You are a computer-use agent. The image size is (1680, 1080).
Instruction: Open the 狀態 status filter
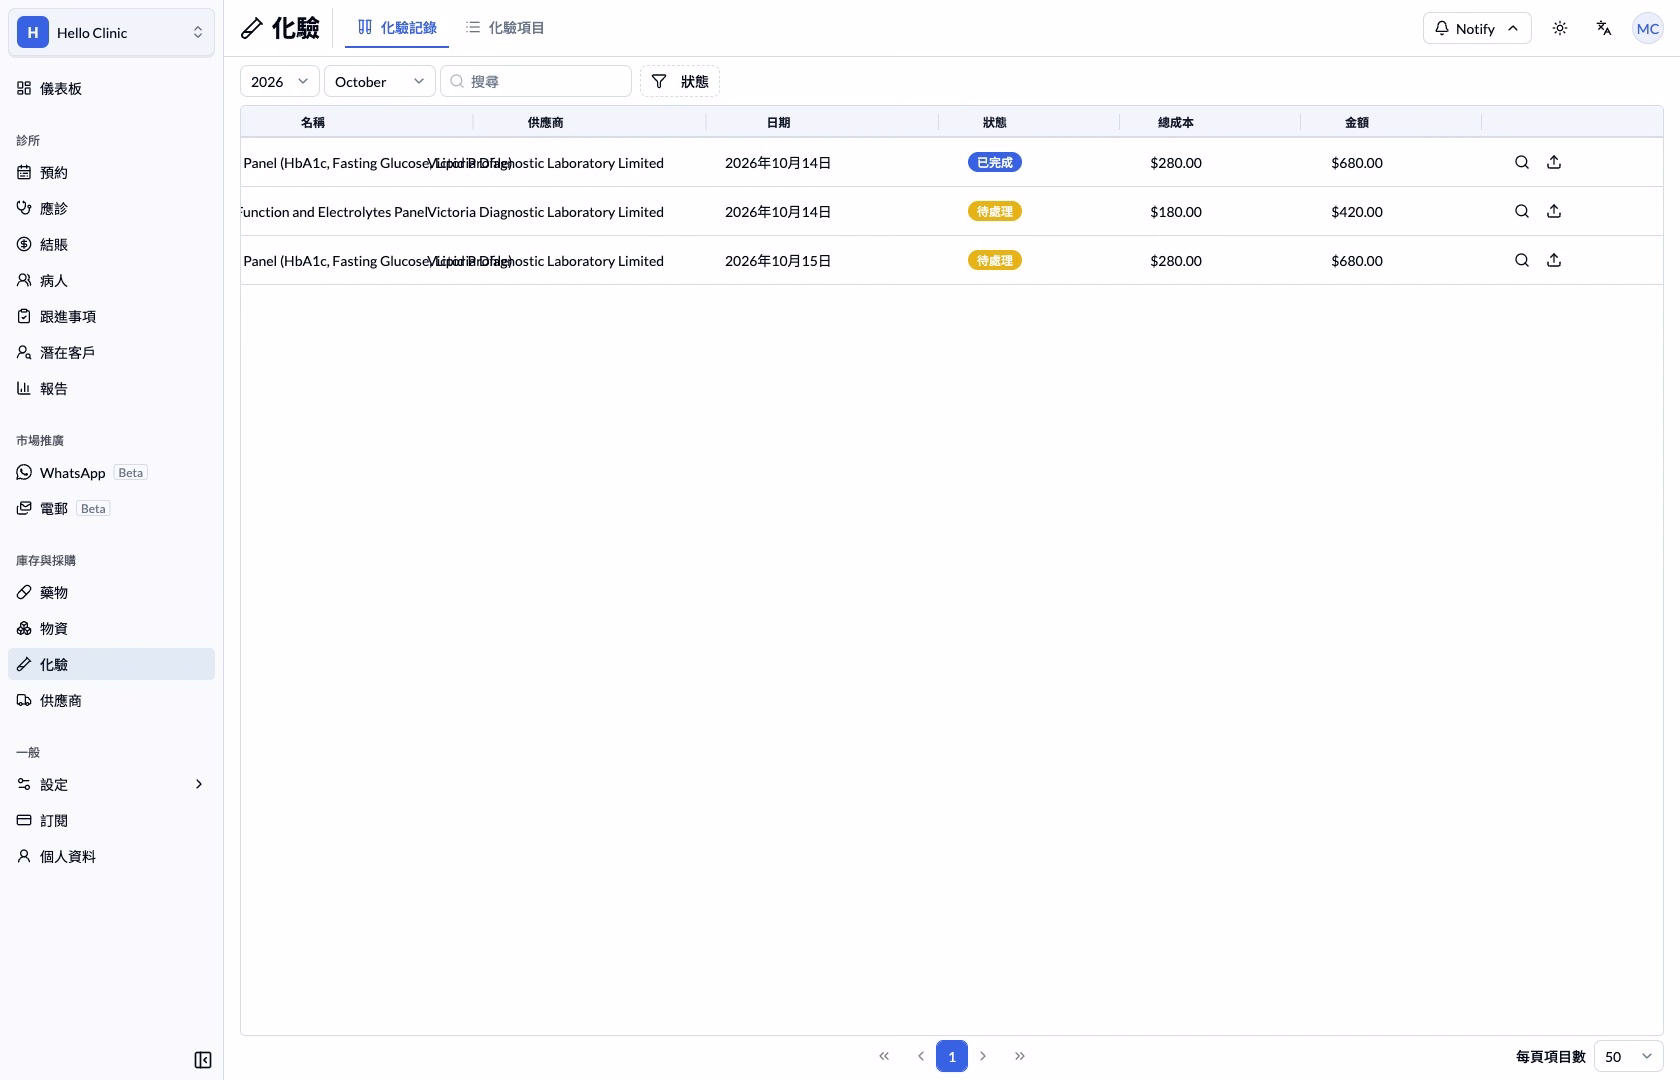pos(680,81)
